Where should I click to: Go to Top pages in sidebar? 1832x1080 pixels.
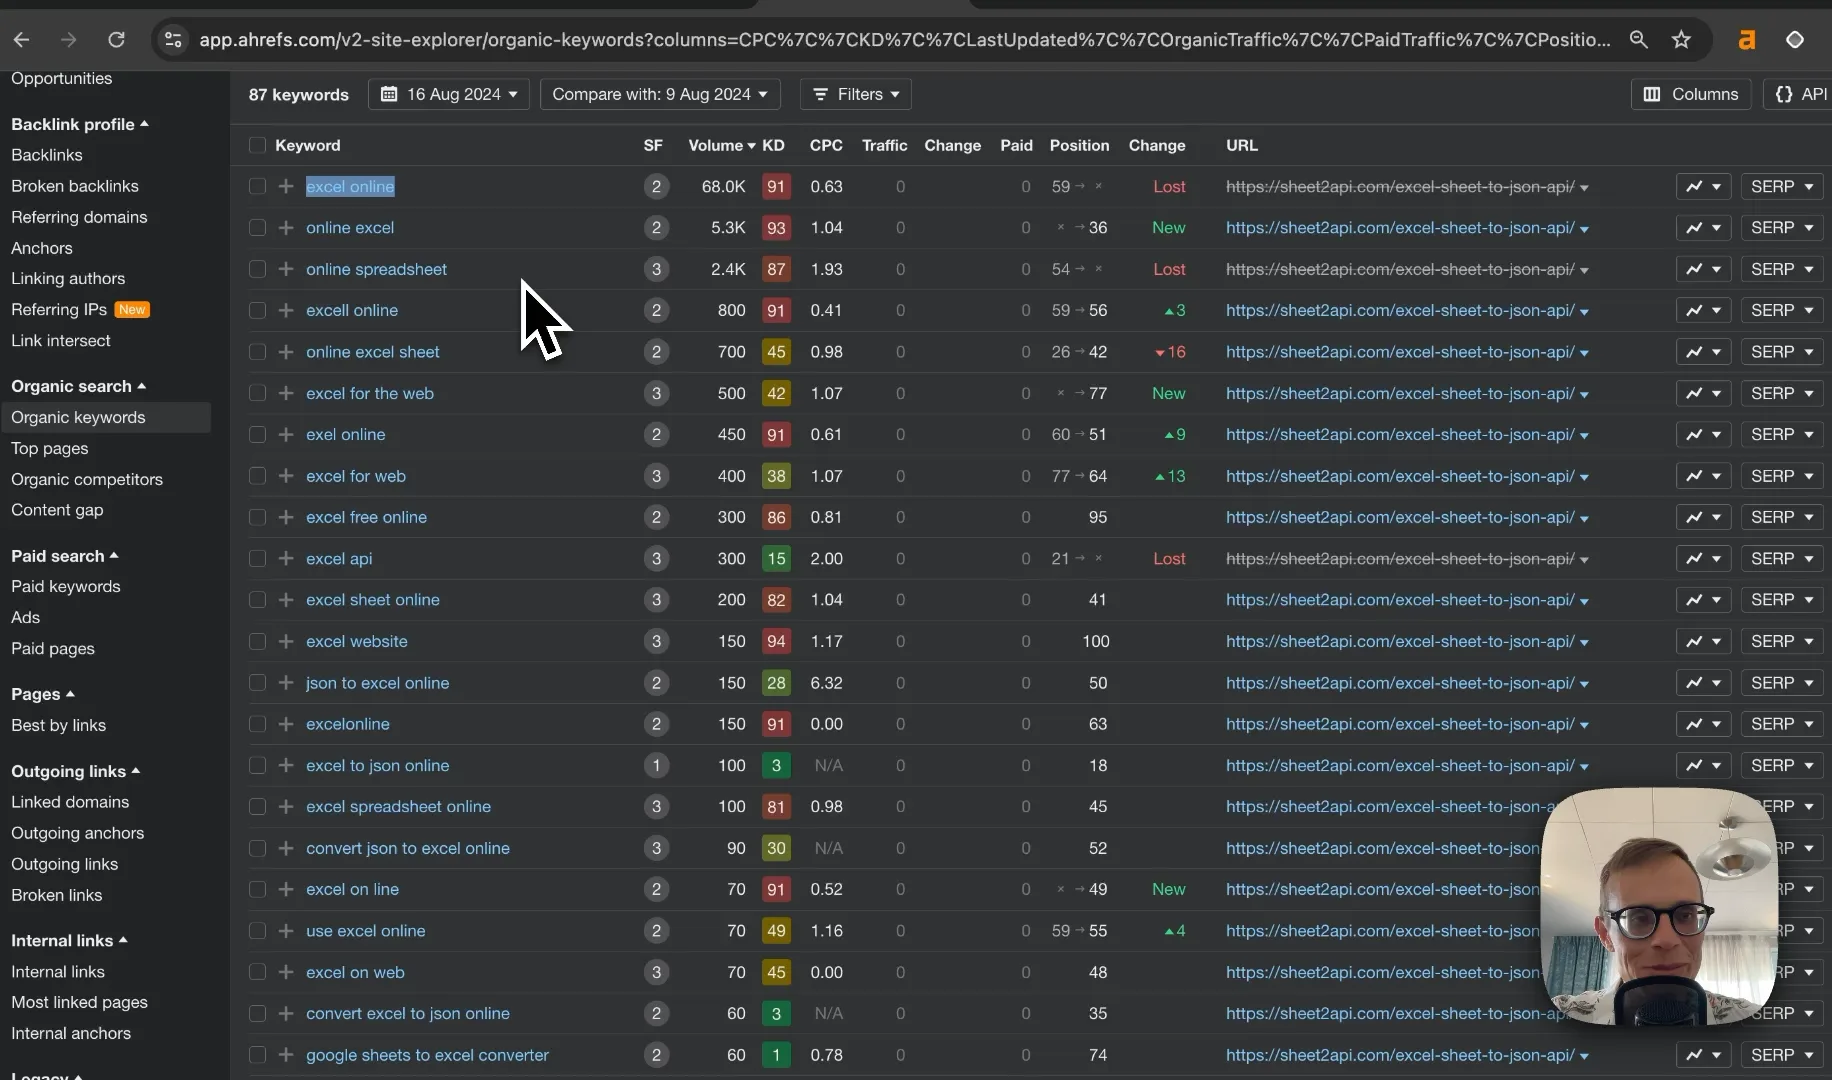click(50, 448)
